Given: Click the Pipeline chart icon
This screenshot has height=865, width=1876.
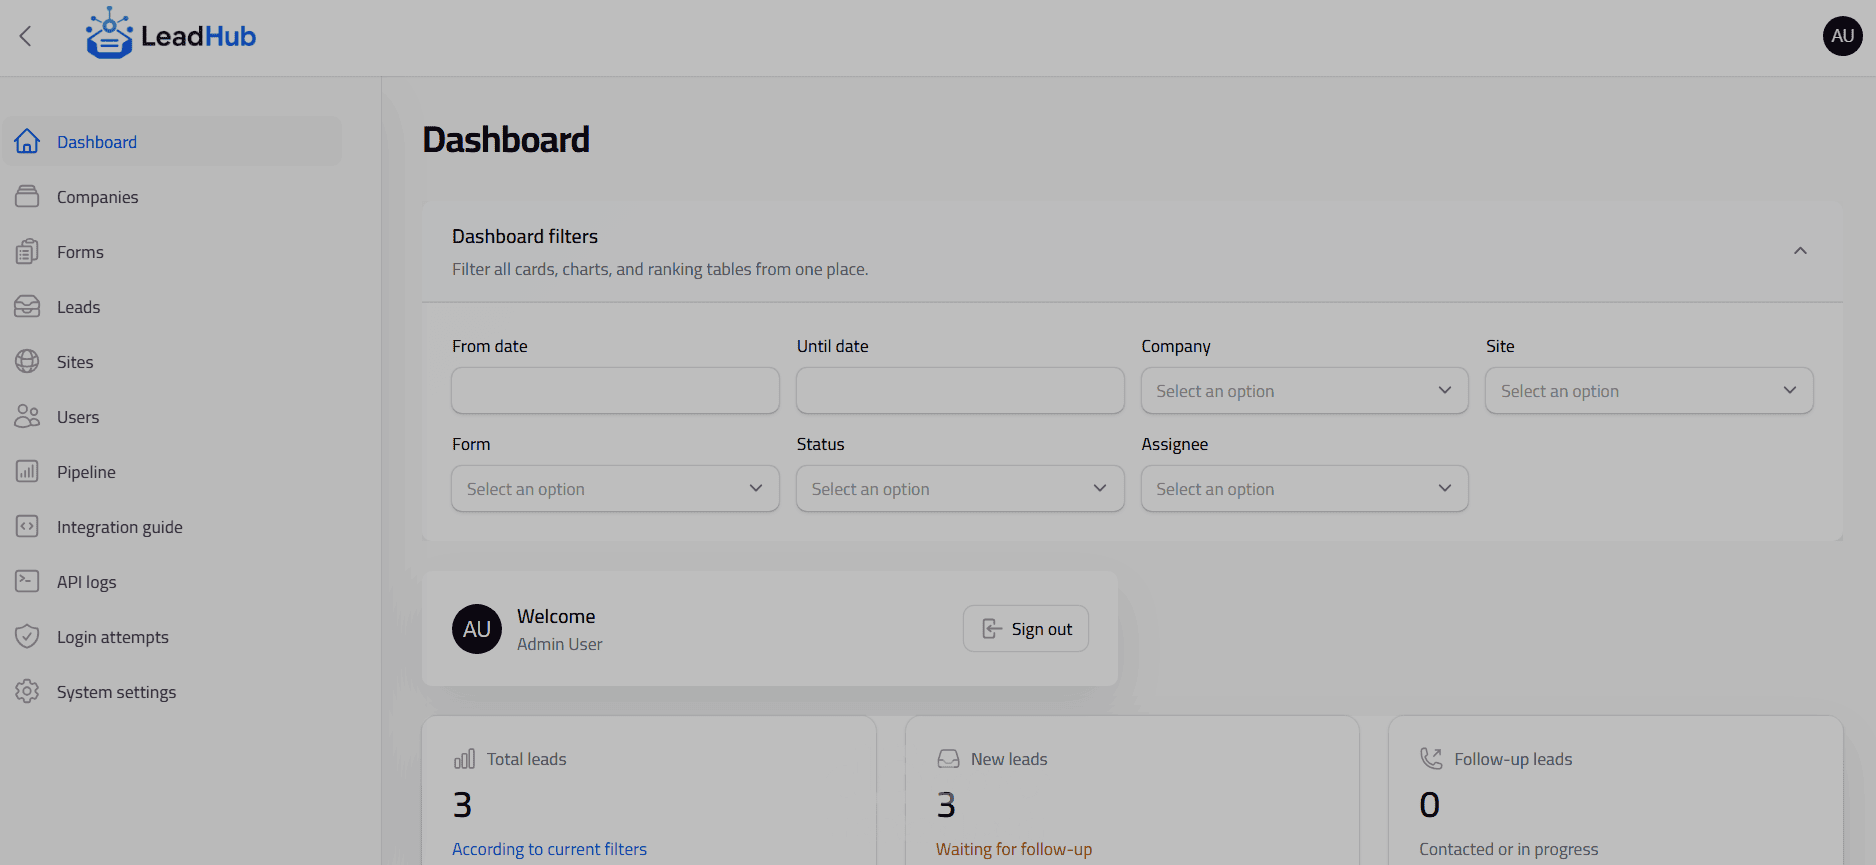Looking at the screenshot, I should click(x=27, y=472).
